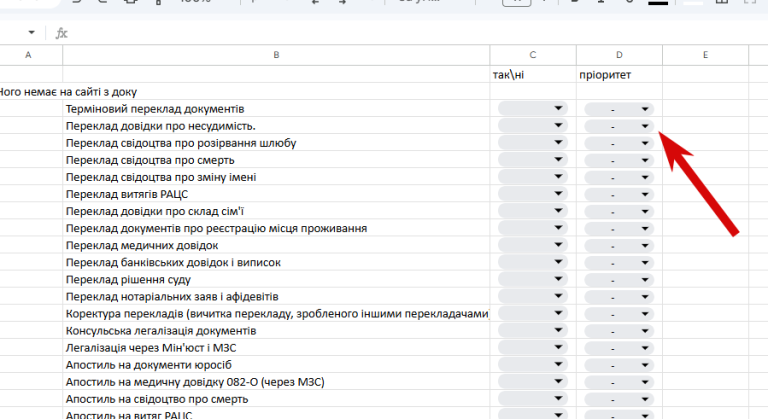
Task: Select cell 'Терміновий переклад документів'
Action: [x=276, y=108]
